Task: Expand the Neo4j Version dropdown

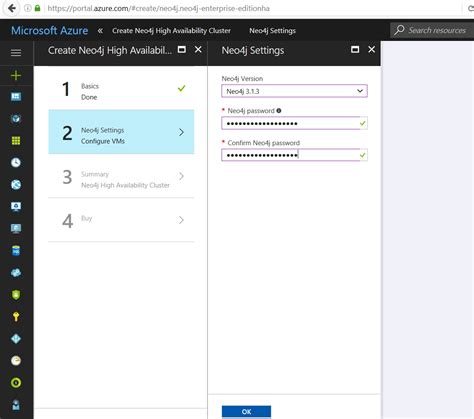Action: click(x=294, y=91)
